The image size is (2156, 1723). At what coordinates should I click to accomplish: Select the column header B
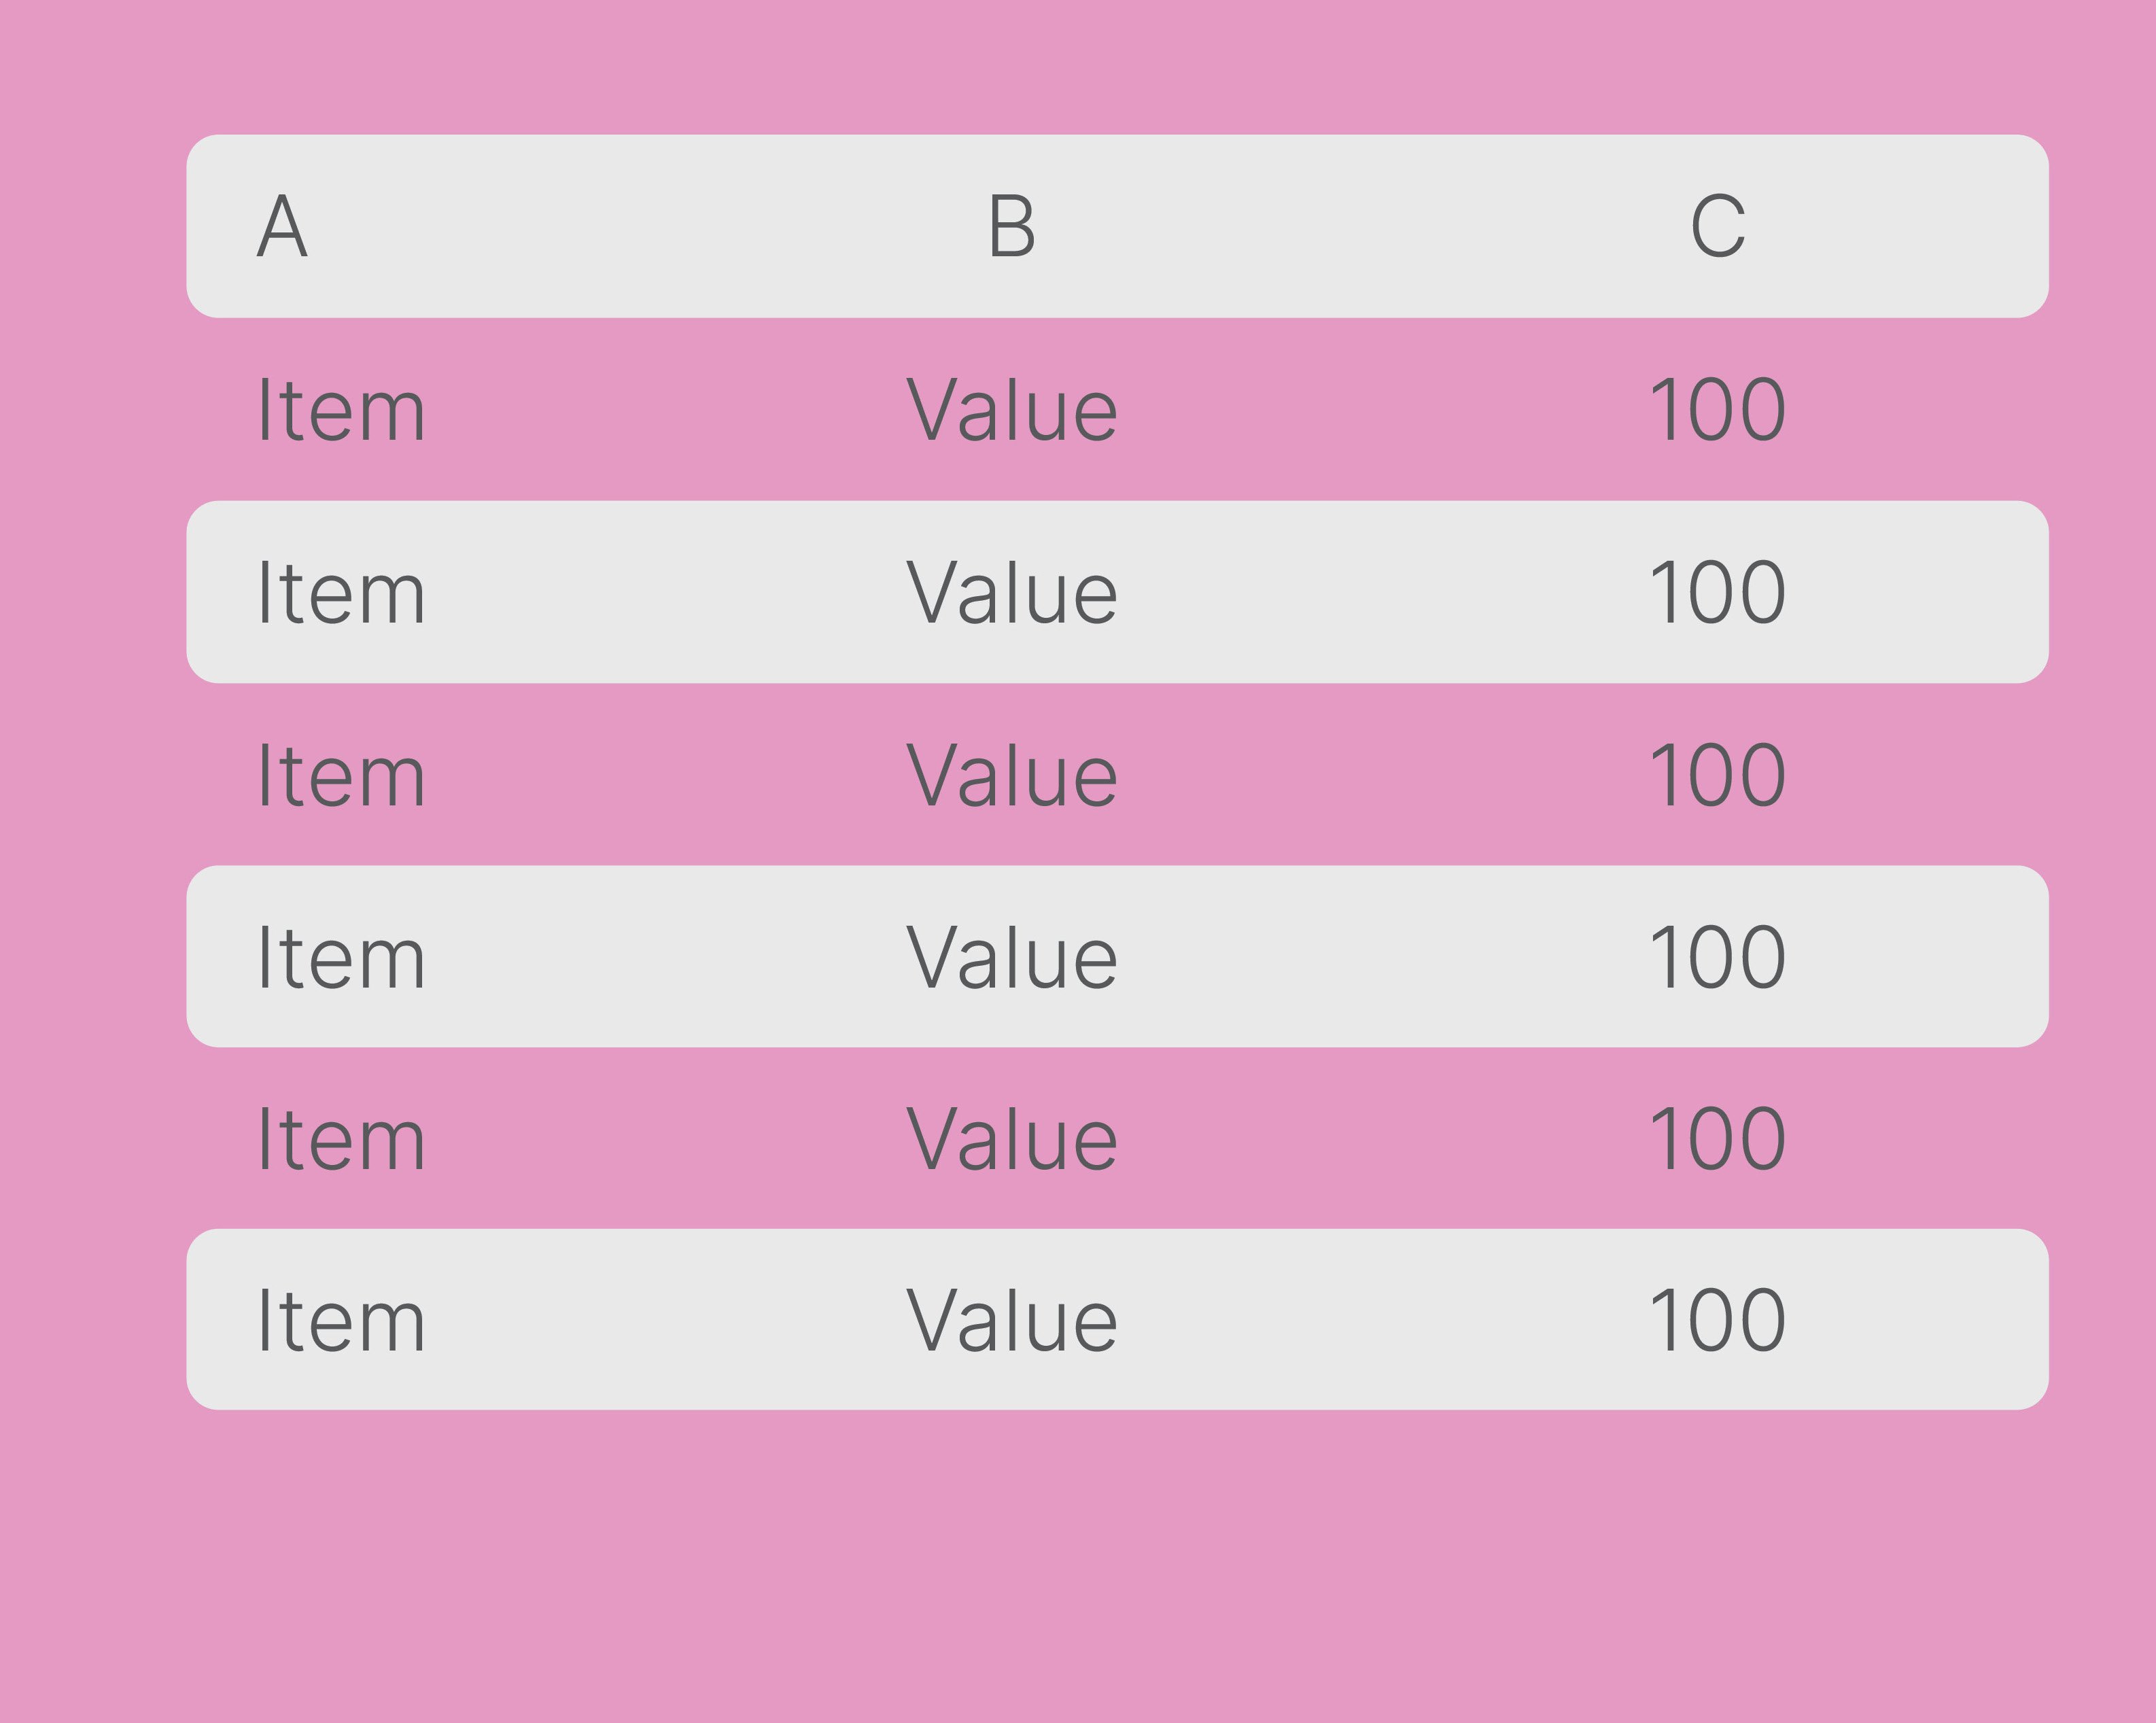point(1011,226)
